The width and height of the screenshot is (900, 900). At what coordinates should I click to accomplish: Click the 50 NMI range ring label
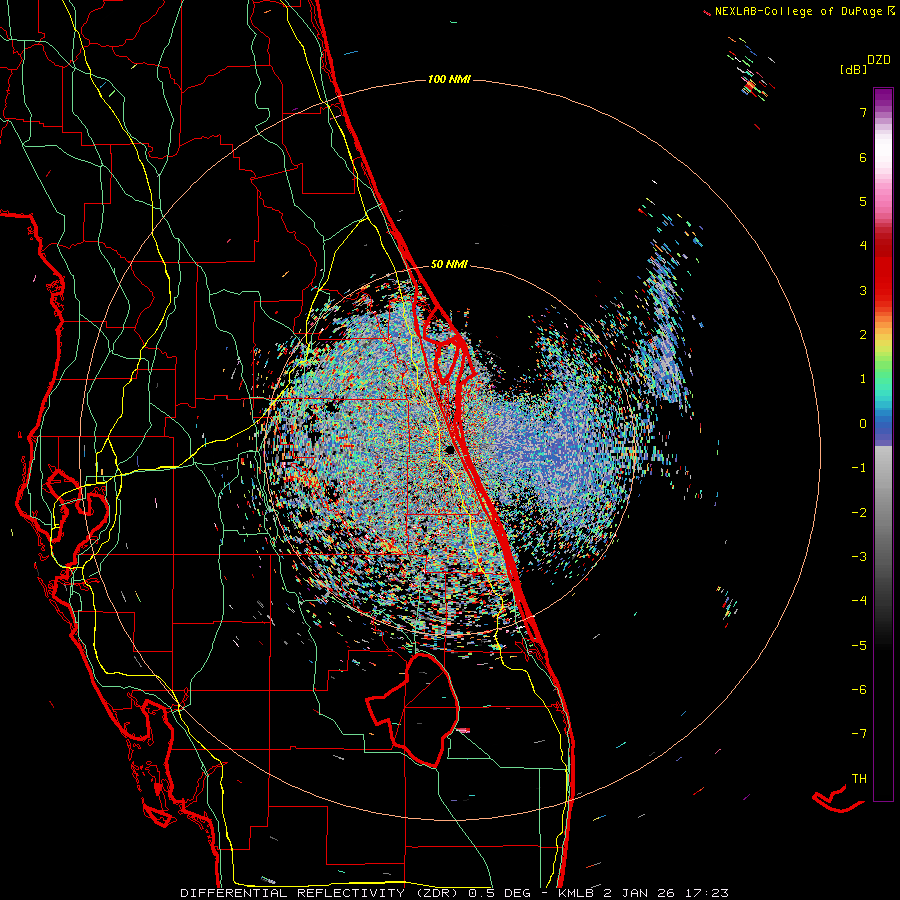tap(449, 265)
